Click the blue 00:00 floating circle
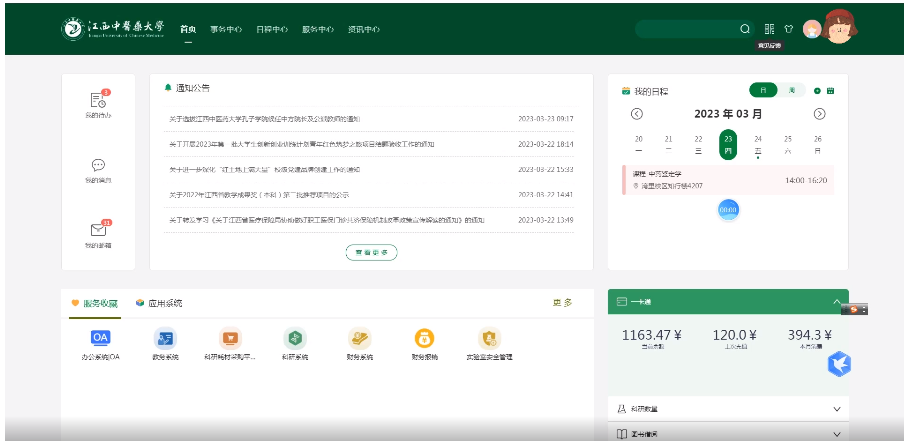This screenshot has height=441, width=904. click(x=728, y=210)
